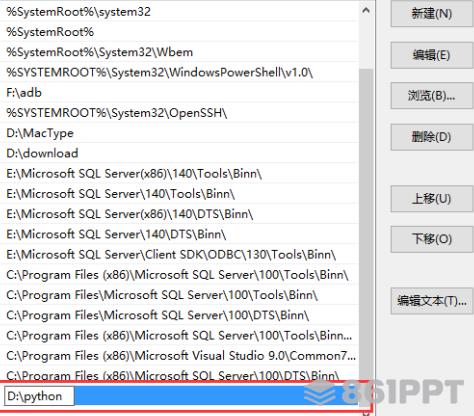Move entry down with 下移(O)
The height and width of the screenshot is (416, 474).
click(x=432, y=239)
